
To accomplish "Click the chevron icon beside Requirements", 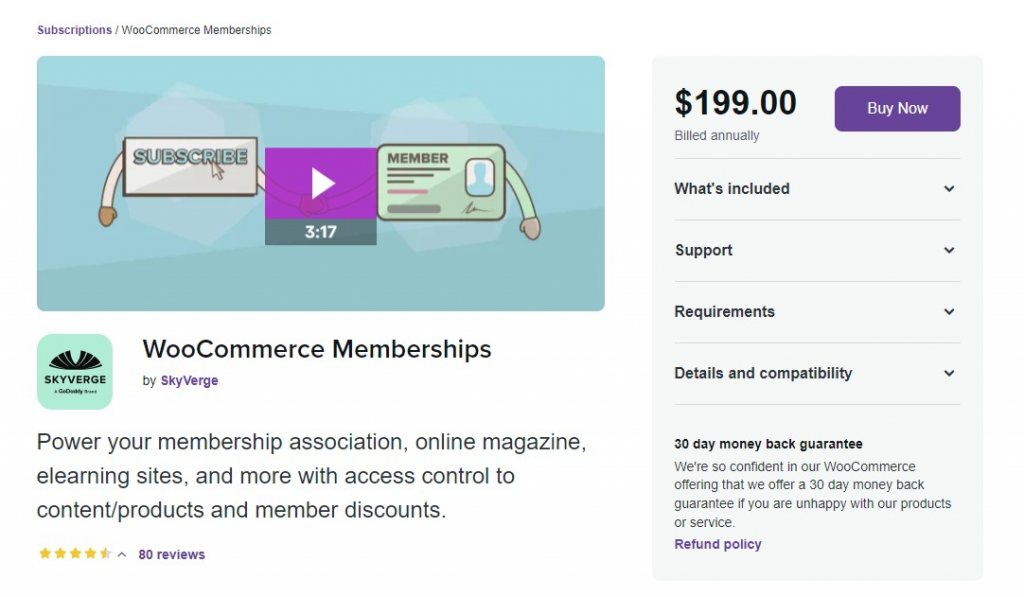I will click(949, 312).
